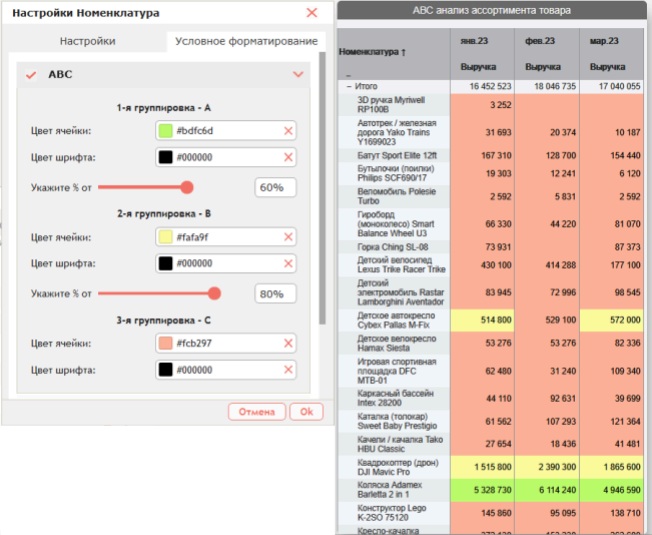This screenshot has width=652, height=535.
Task: Select the Условное форматирование tab
Action: pyautogui.click(x=246, y=41)
